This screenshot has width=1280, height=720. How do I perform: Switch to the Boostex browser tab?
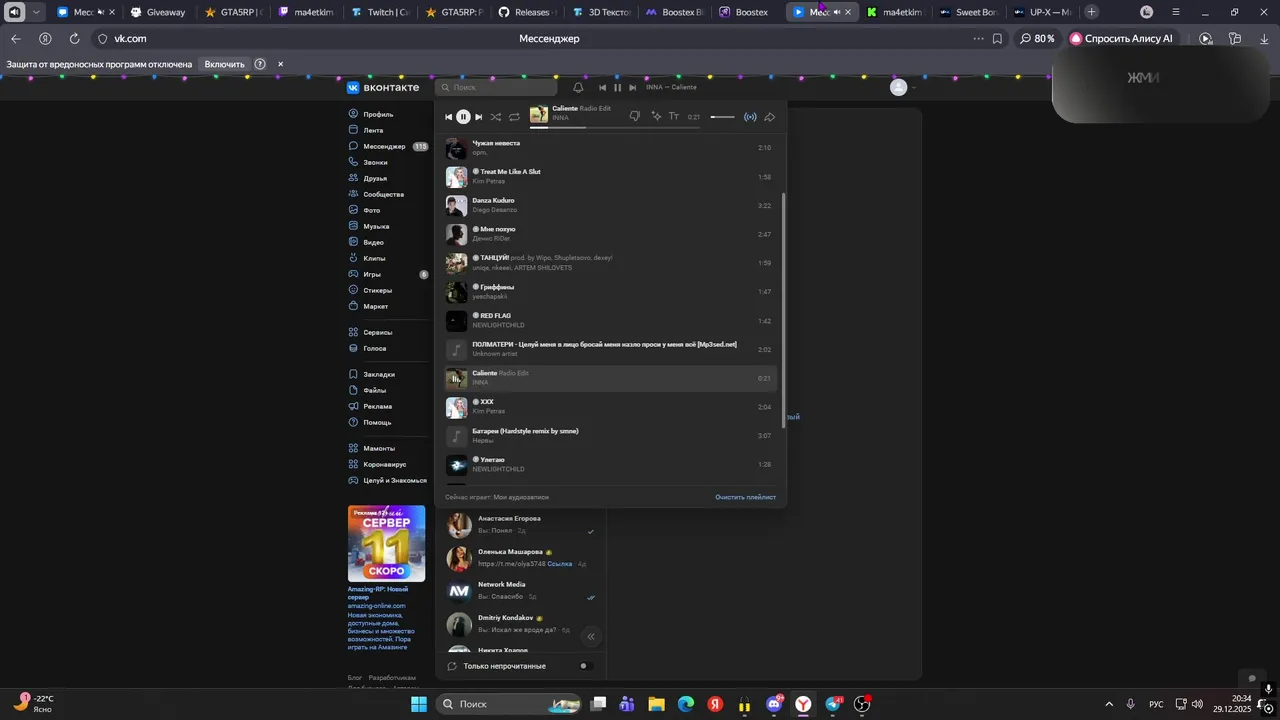tap(750, 12)
